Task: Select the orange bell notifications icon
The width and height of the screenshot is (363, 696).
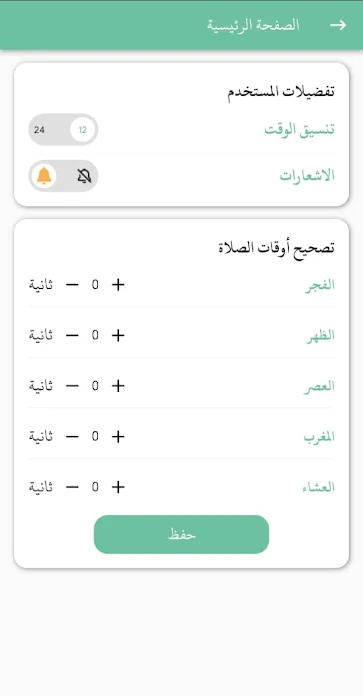Action: [x=43, y=176]
